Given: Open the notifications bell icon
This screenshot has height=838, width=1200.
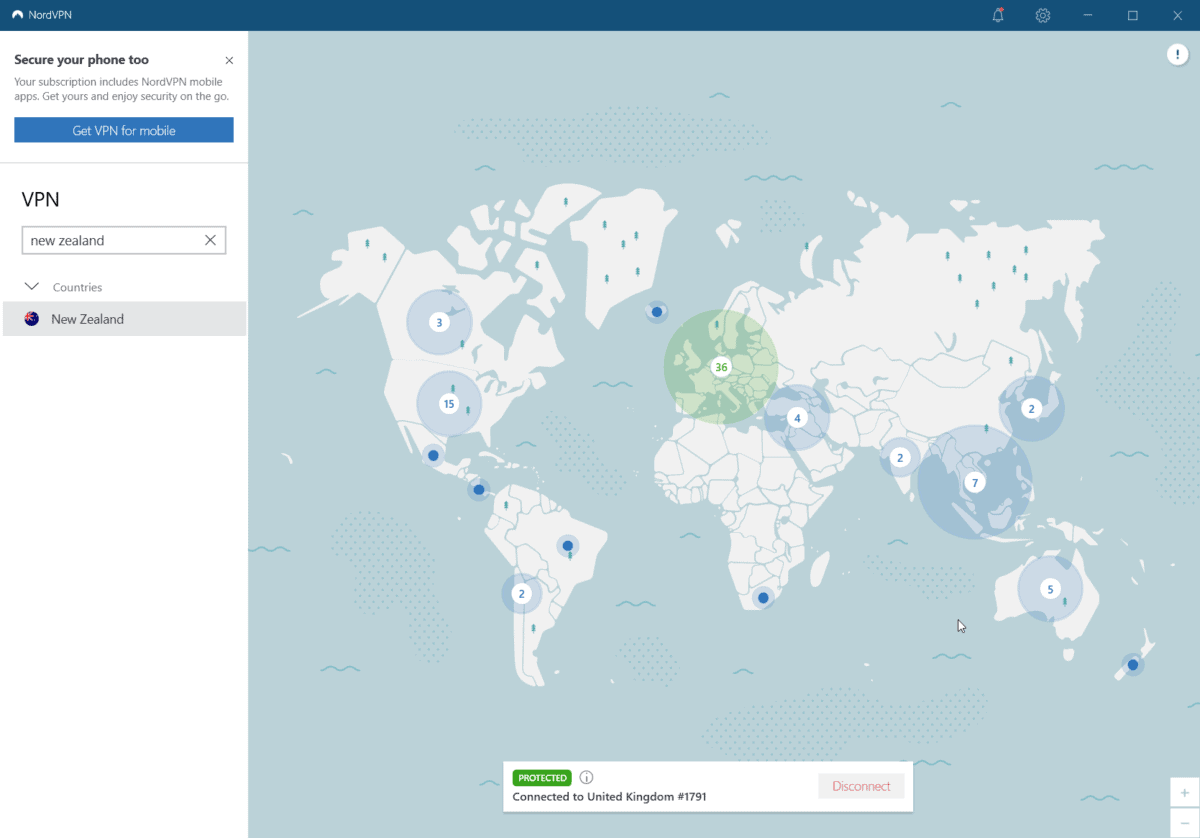Looking at the screenshot, I should [x=998, y=15].
